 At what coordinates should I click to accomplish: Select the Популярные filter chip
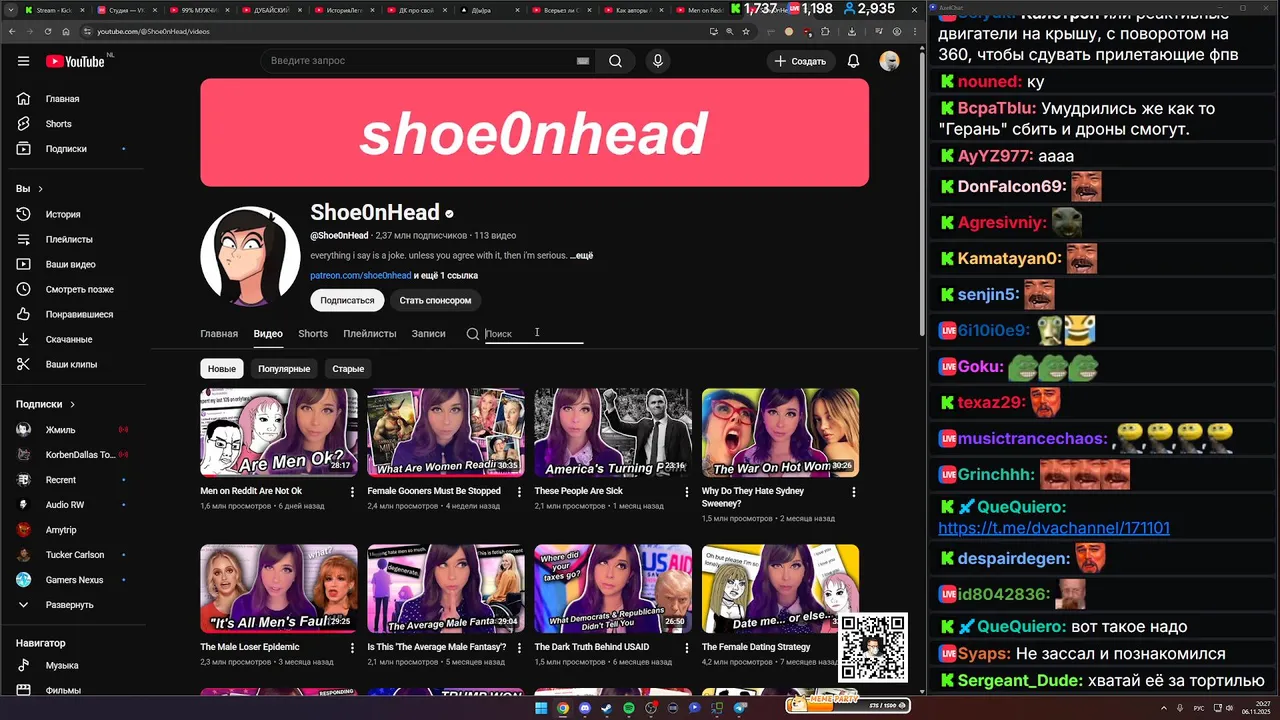[284, 369]
